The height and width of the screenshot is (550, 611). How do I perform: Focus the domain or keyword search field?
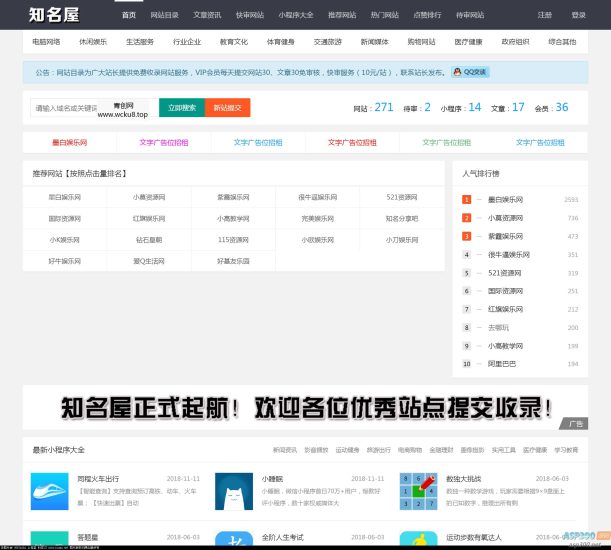[95, 108]
